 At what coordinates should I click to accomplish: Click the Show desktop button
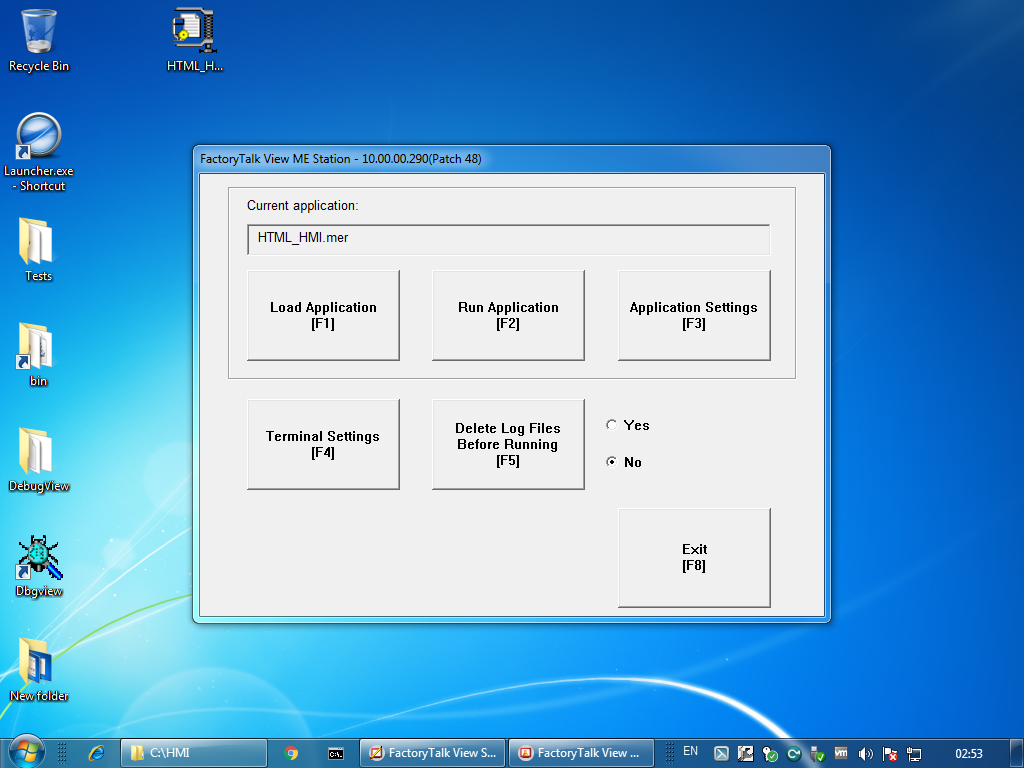1017,753
